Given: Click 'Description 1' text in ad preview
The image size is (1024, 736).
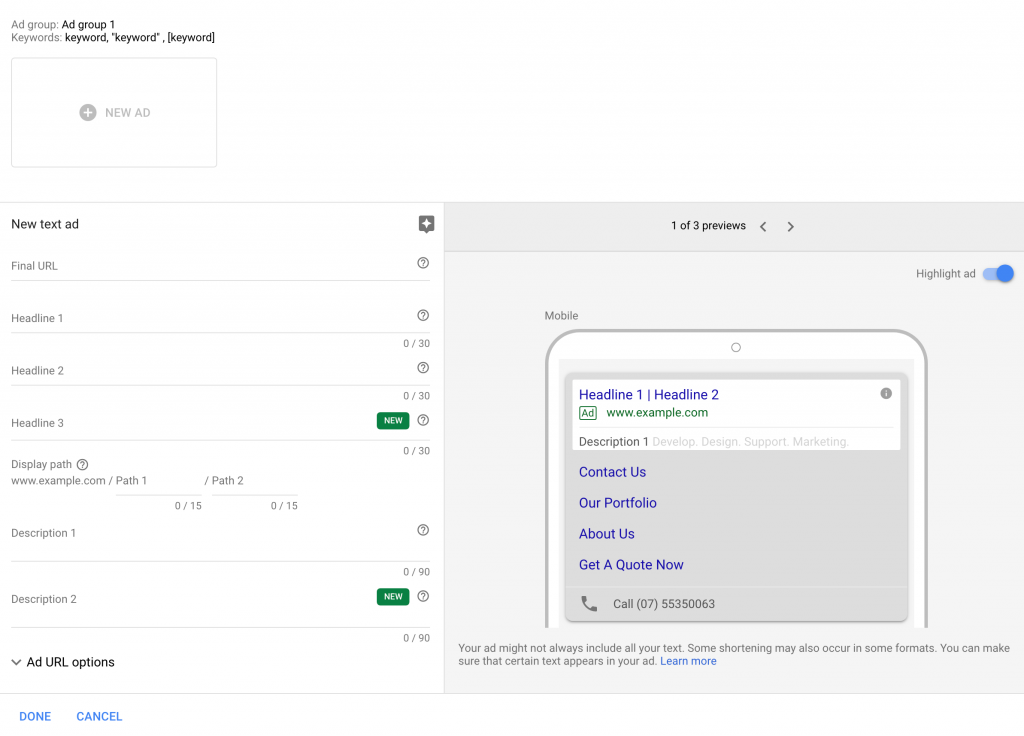Looking at the screenshot, I should (613, 442).
